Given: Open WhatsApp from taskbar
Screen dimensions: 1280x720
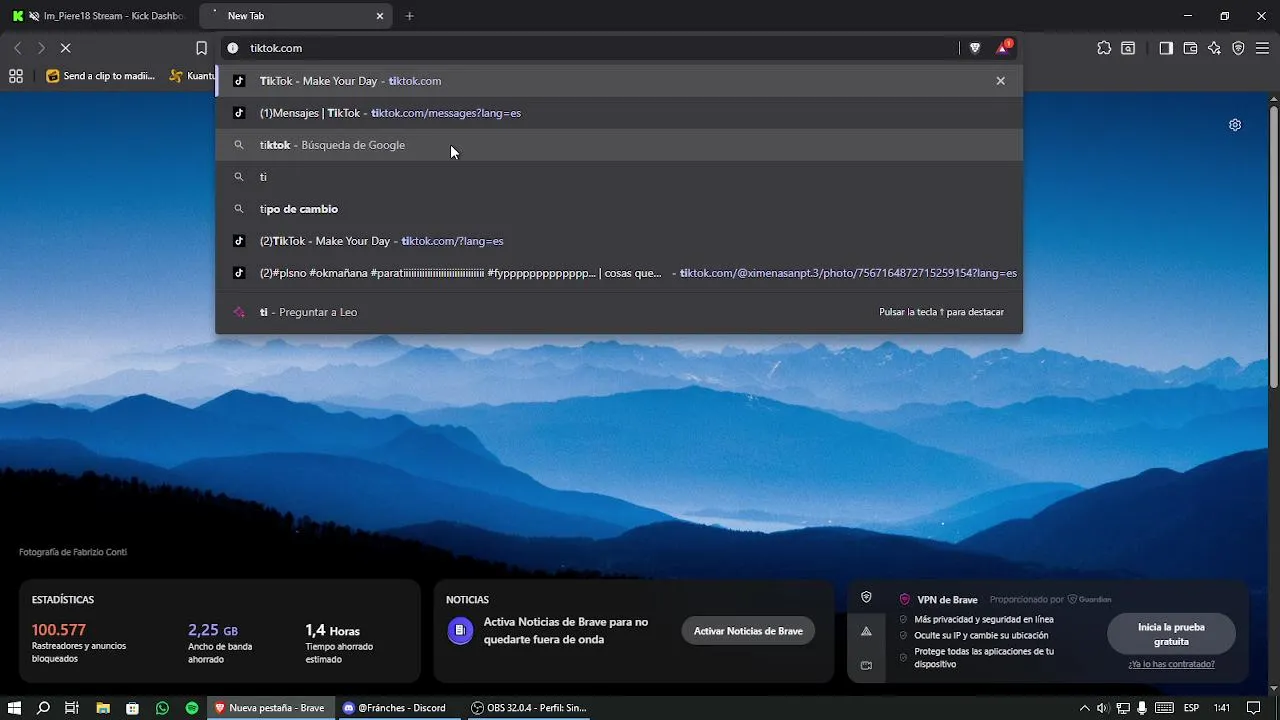Looking at the screenshot, I should coord(162,708).
